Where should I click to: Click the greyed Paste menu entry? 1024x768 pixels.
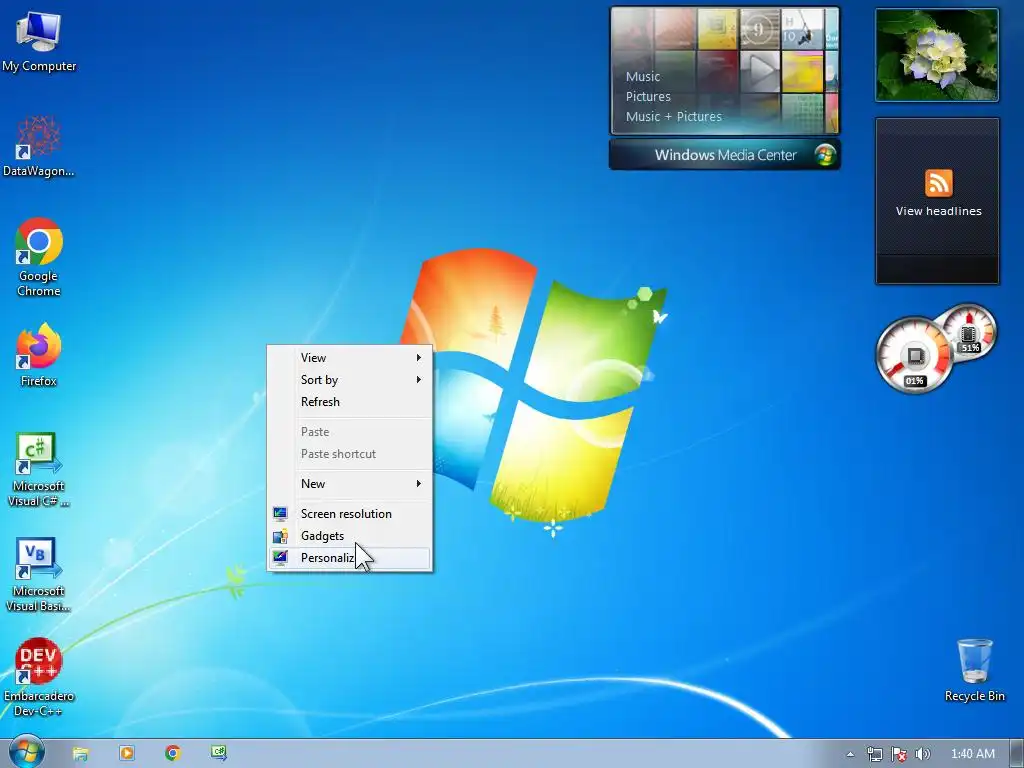[349, 432]
